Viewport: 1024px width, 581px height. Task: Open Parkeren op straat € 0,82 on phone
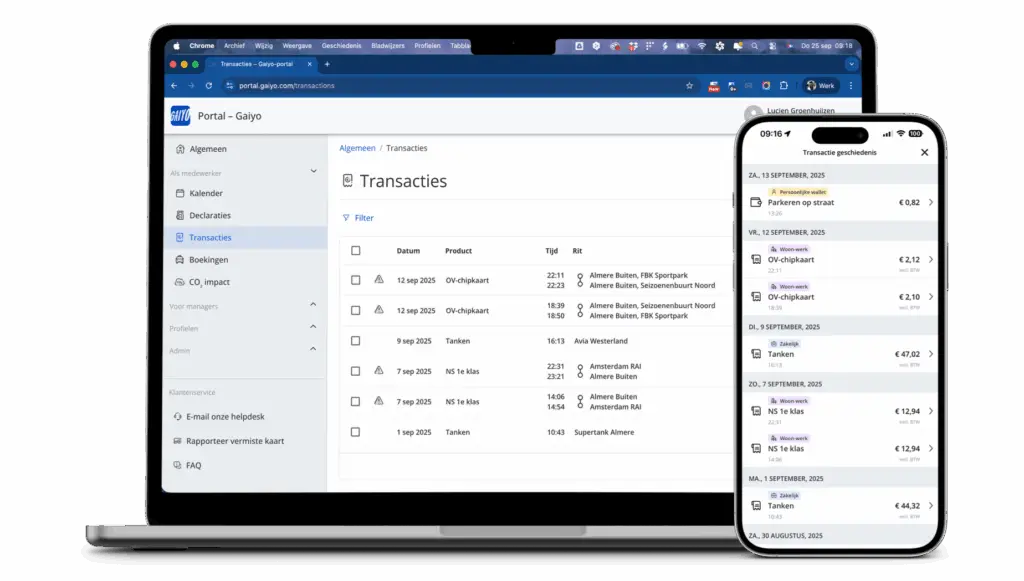click(x=840, y=202)
